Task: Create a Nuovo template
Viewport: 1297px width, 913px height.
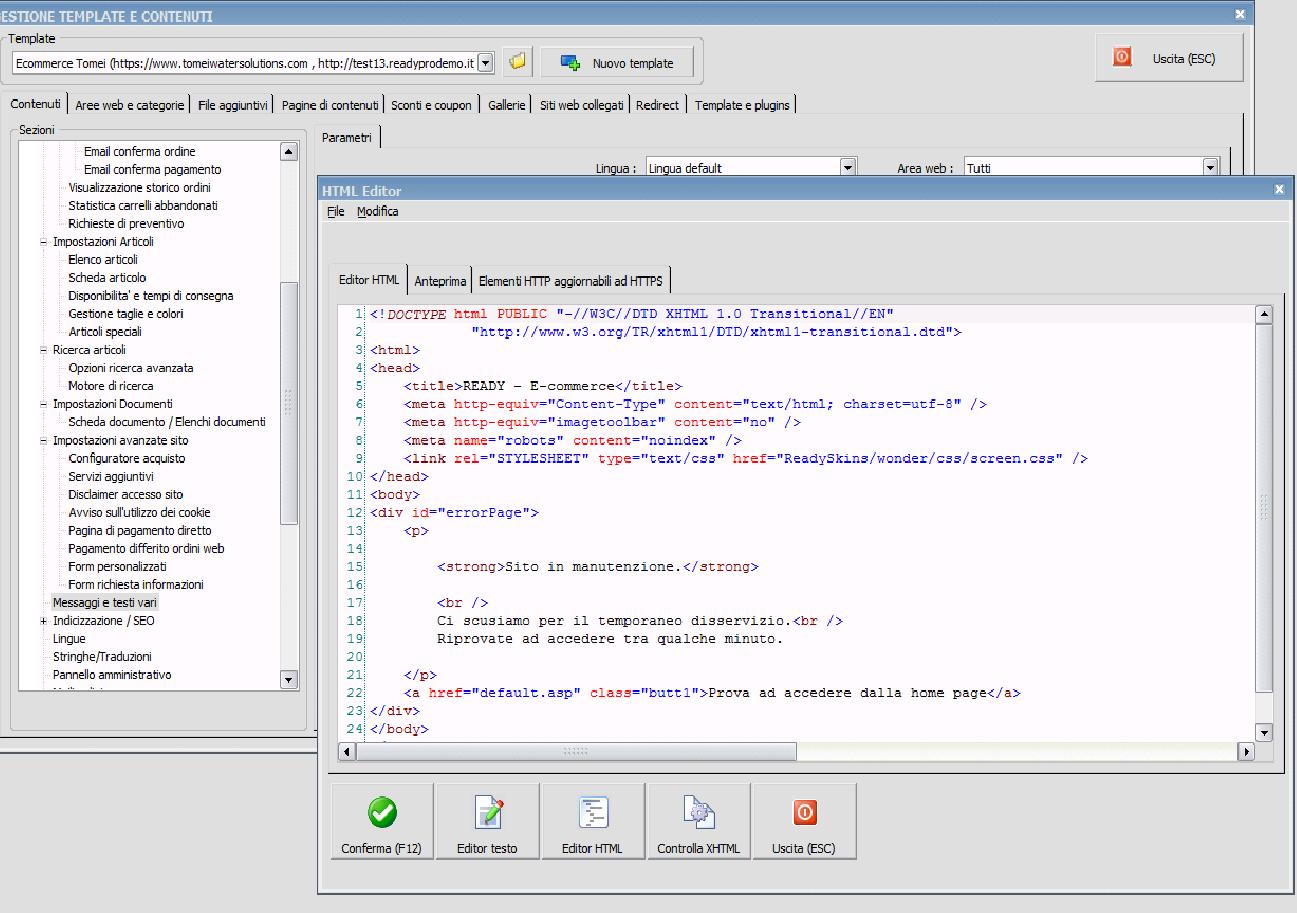Action: click(x=616, y=63)
